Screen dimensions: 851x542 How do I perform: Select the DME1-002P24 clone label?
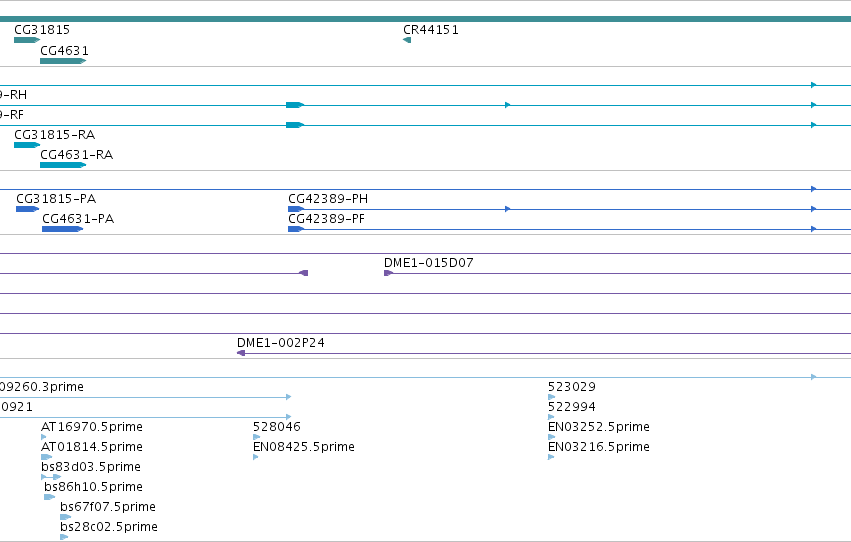[x=281, y=343]
